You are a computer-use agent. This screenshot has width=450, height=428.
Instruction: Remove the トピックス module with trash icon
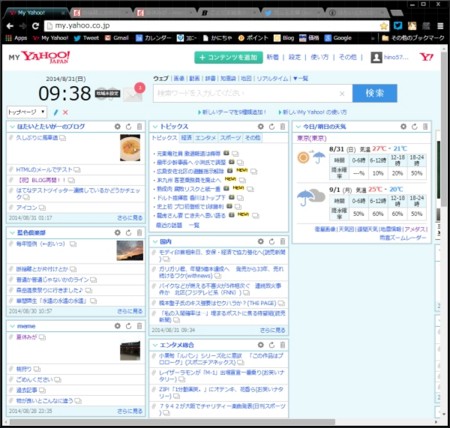[x=282, y=127]
